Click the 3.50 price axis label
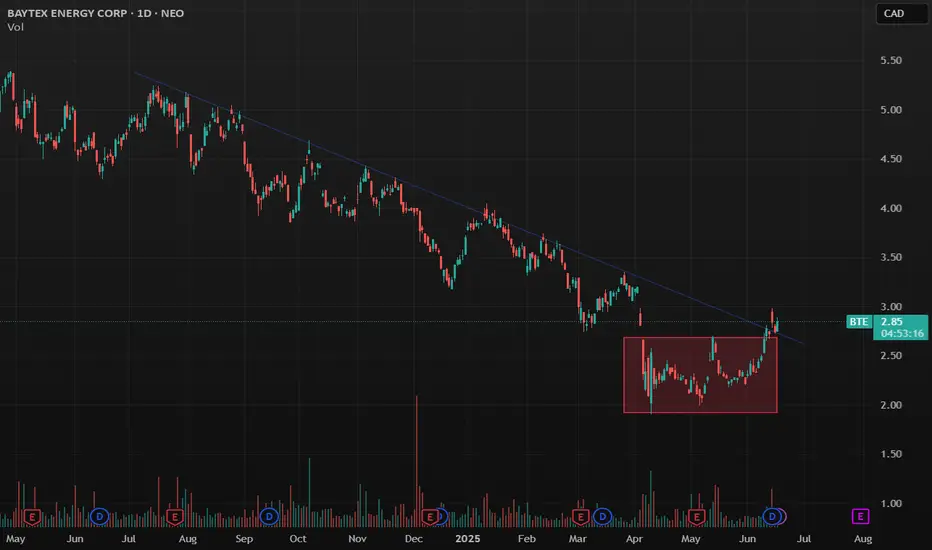932x550 pixels. tap(891, 257)
